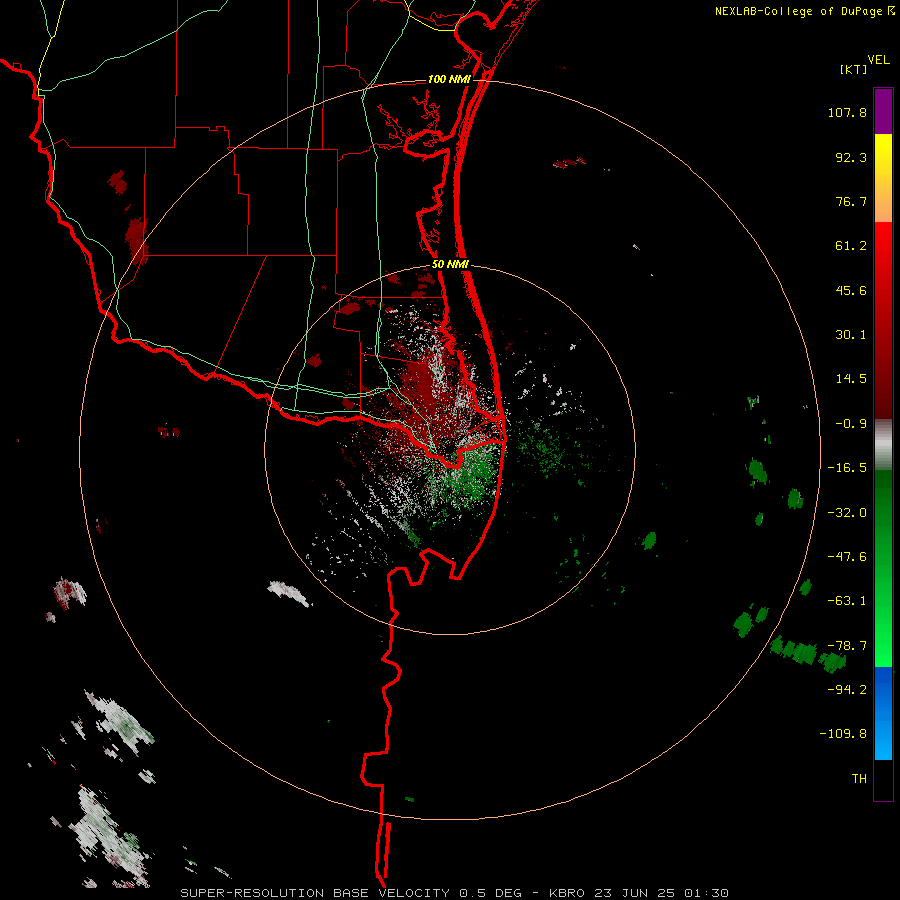This screenshot has width=900, height=900.
Task: Click the 61.2 velocity scale value
Action: click(851, 246)
